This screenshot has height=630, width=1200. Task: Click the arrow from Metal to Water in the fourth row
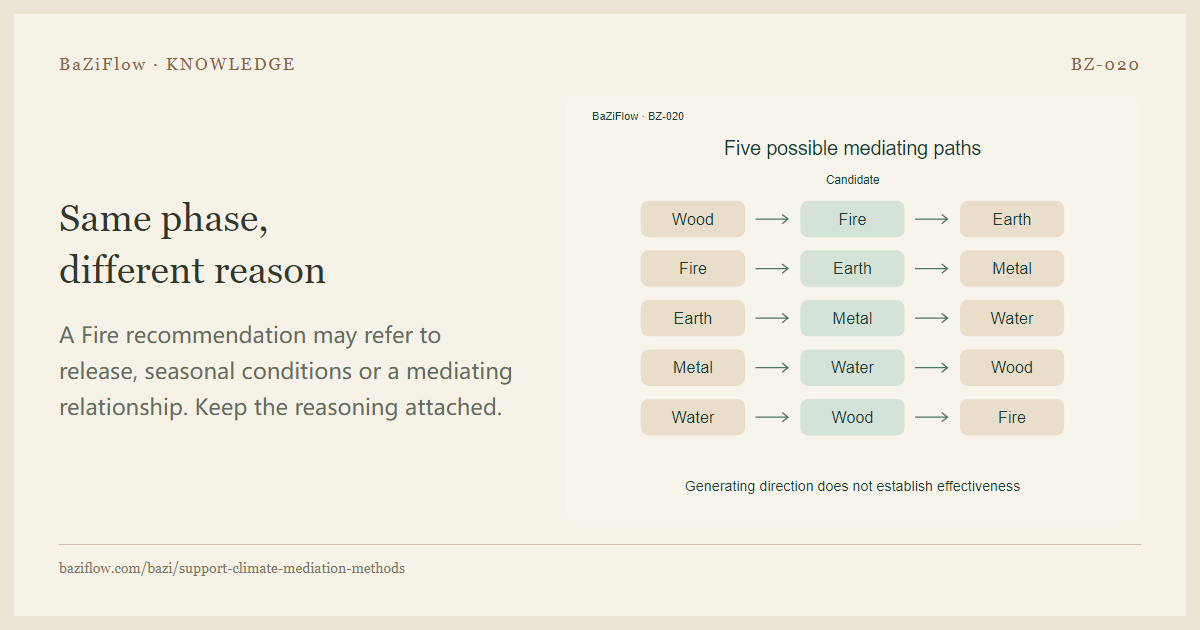tap(772, 367)
